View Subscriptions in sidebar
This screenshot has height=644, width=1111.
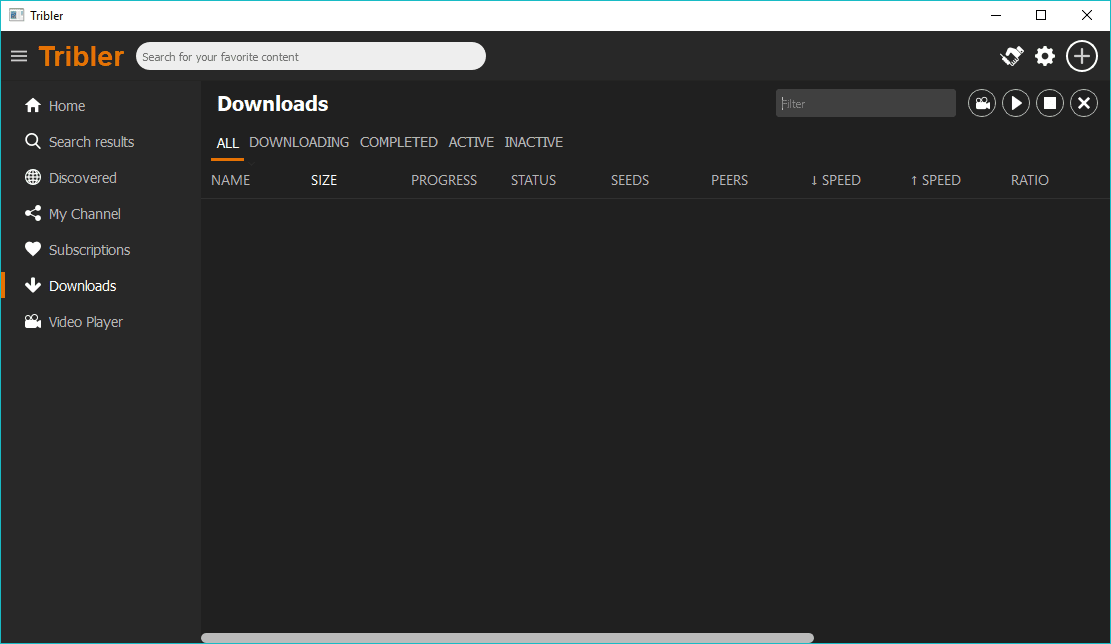[89, 250]
